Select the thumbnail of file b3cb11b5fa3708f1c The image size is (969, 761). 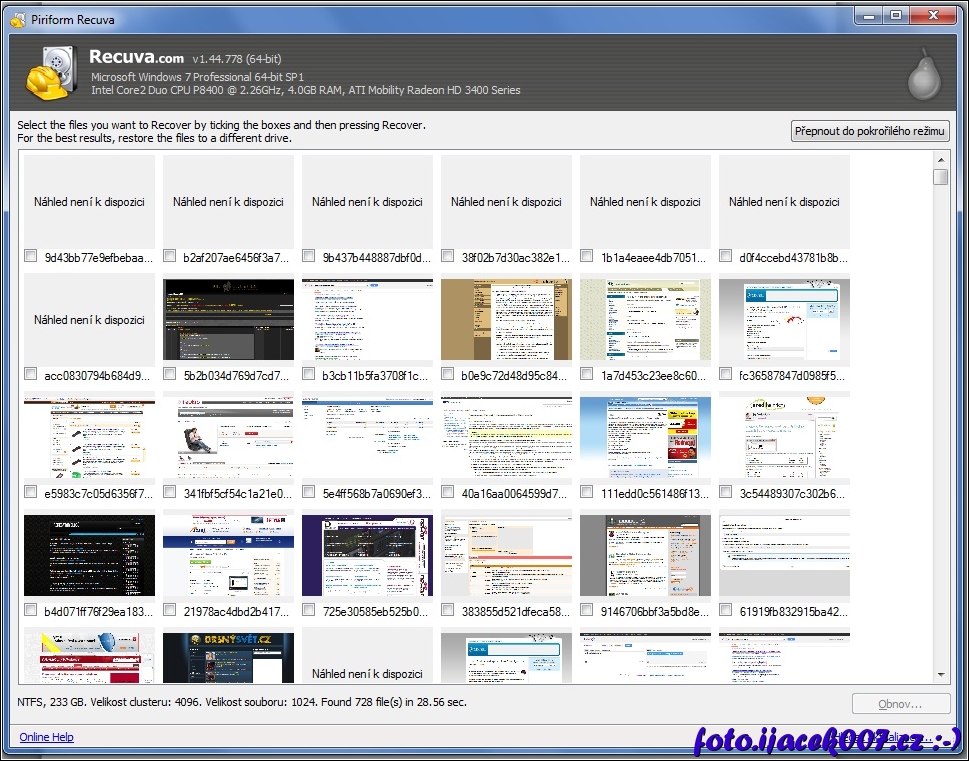(367, 320)
